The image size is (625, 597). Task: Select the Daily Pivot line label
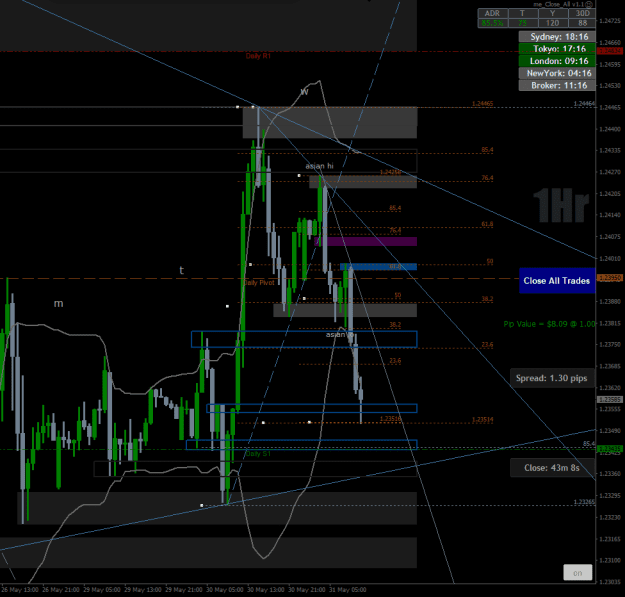point(259,283)
